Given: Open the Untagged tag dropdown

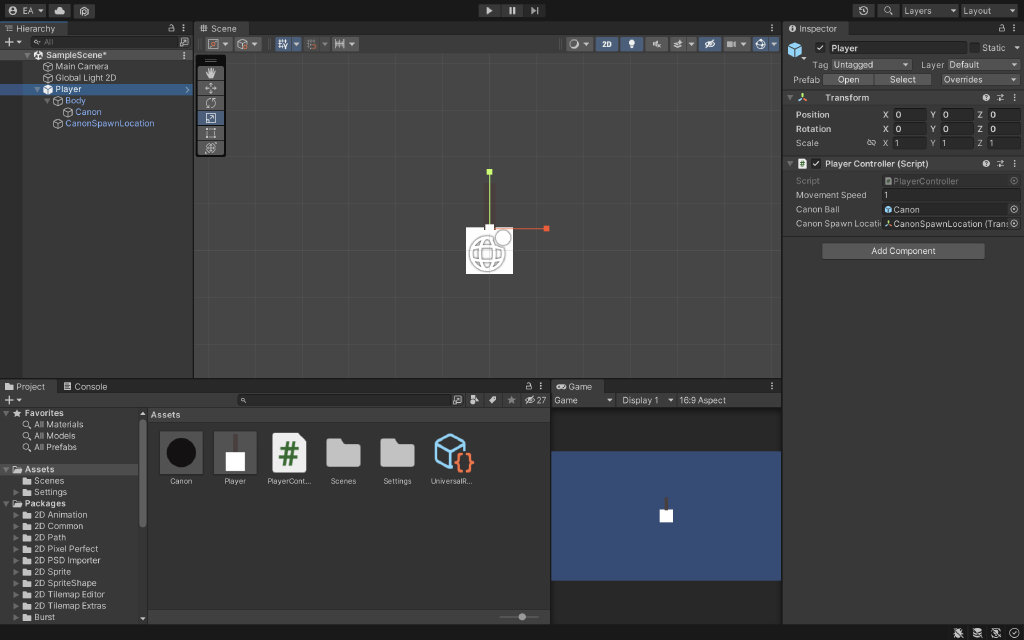Looking at the screenshot, I should 869,63.
